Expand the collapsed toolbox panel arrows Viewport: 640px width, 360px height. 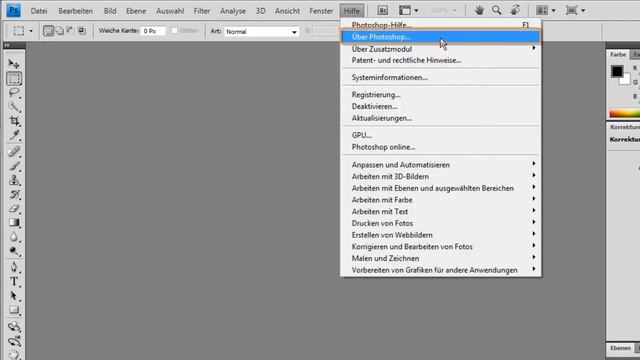click(7, 45)
